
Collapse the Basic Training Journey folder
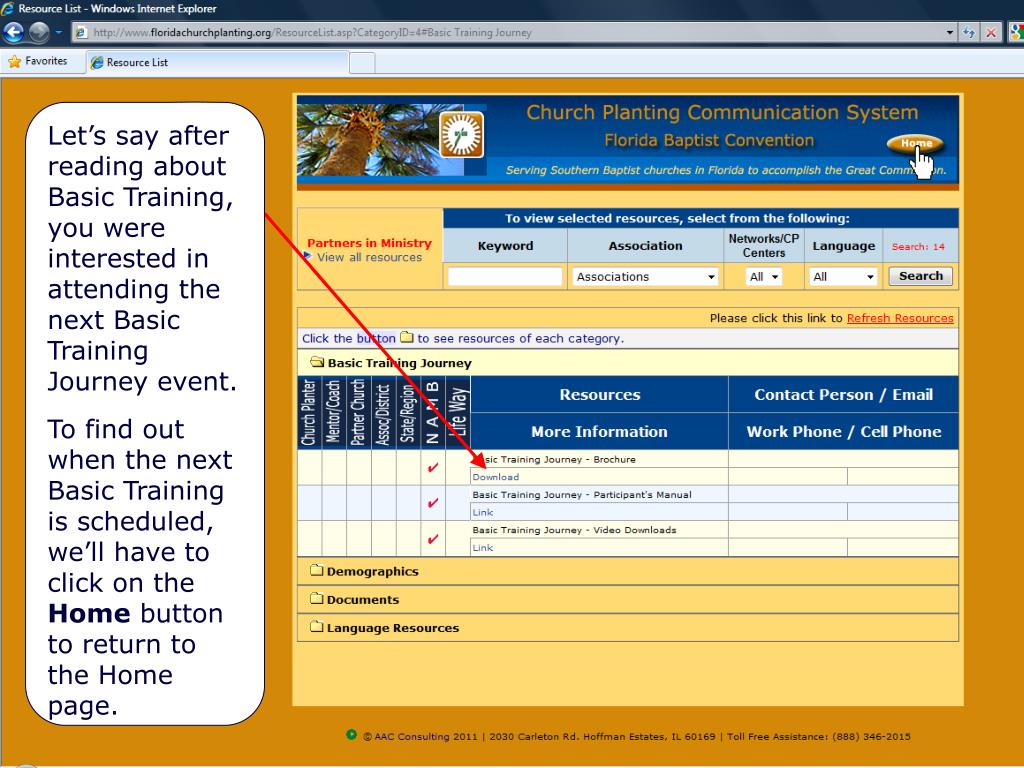(x=317, y=362)
